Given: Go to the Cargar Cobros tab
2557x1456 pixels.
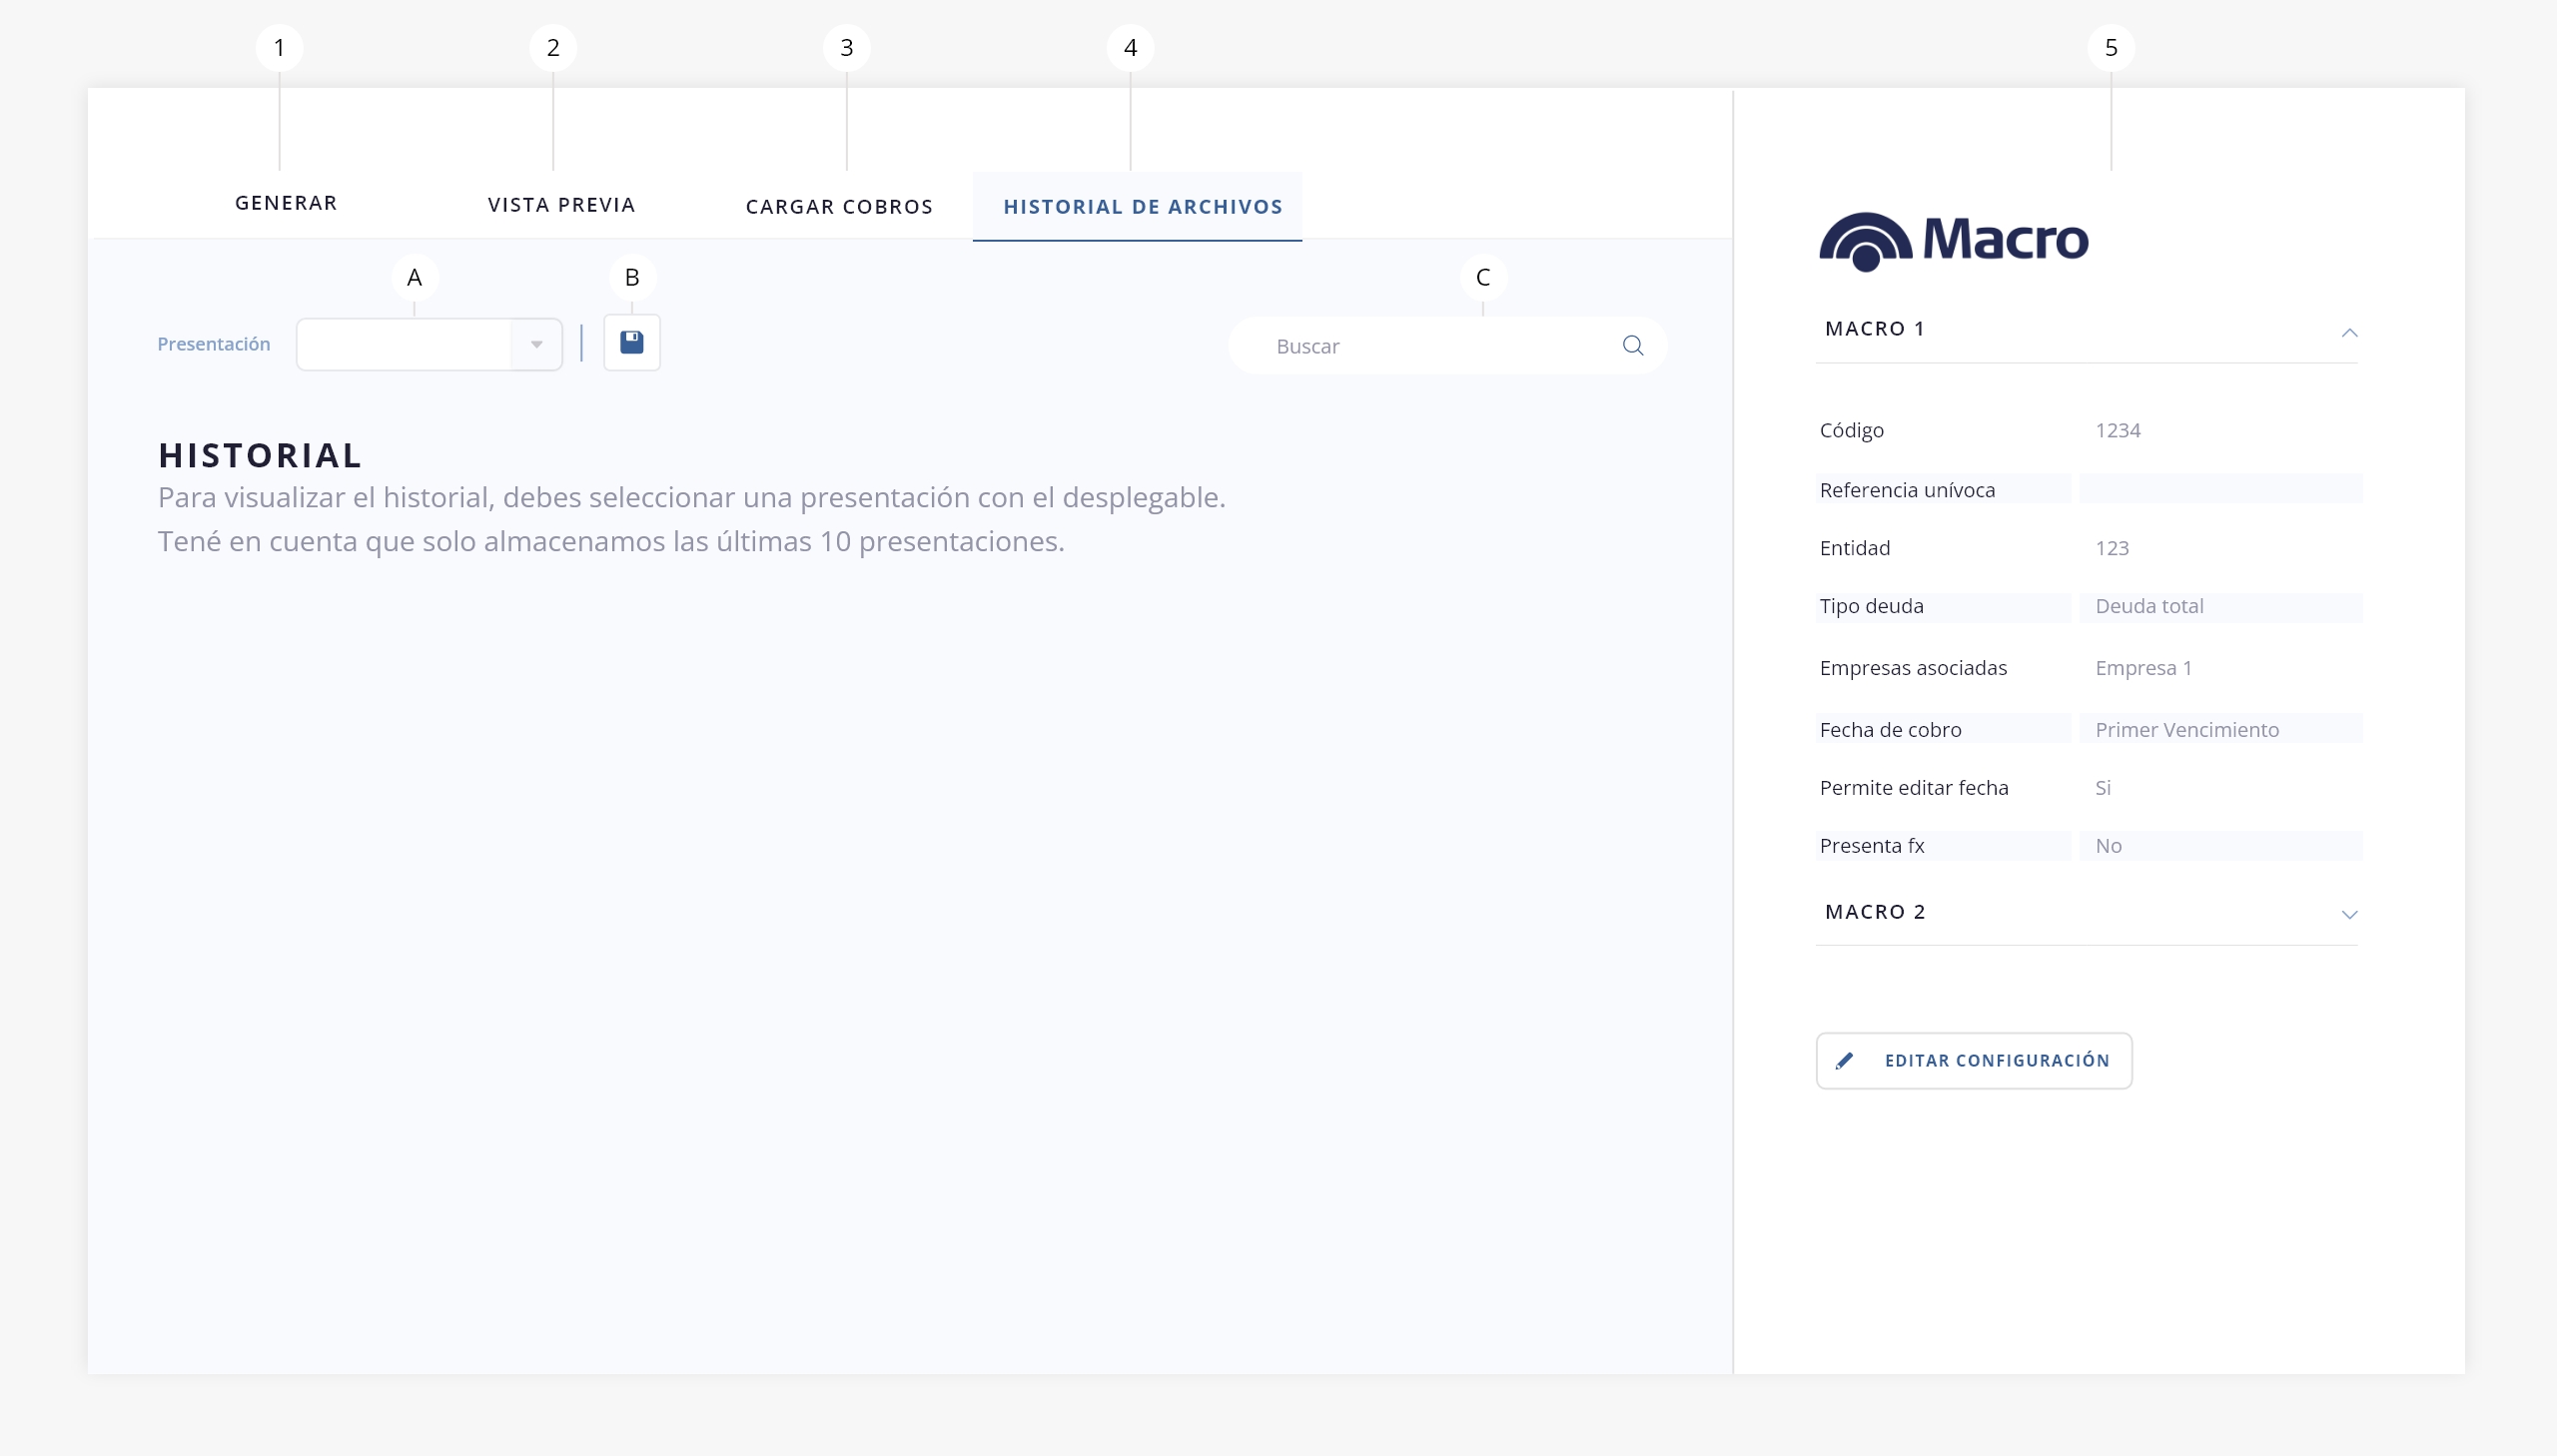Looking at the screenshot, I should pos(839,207).
